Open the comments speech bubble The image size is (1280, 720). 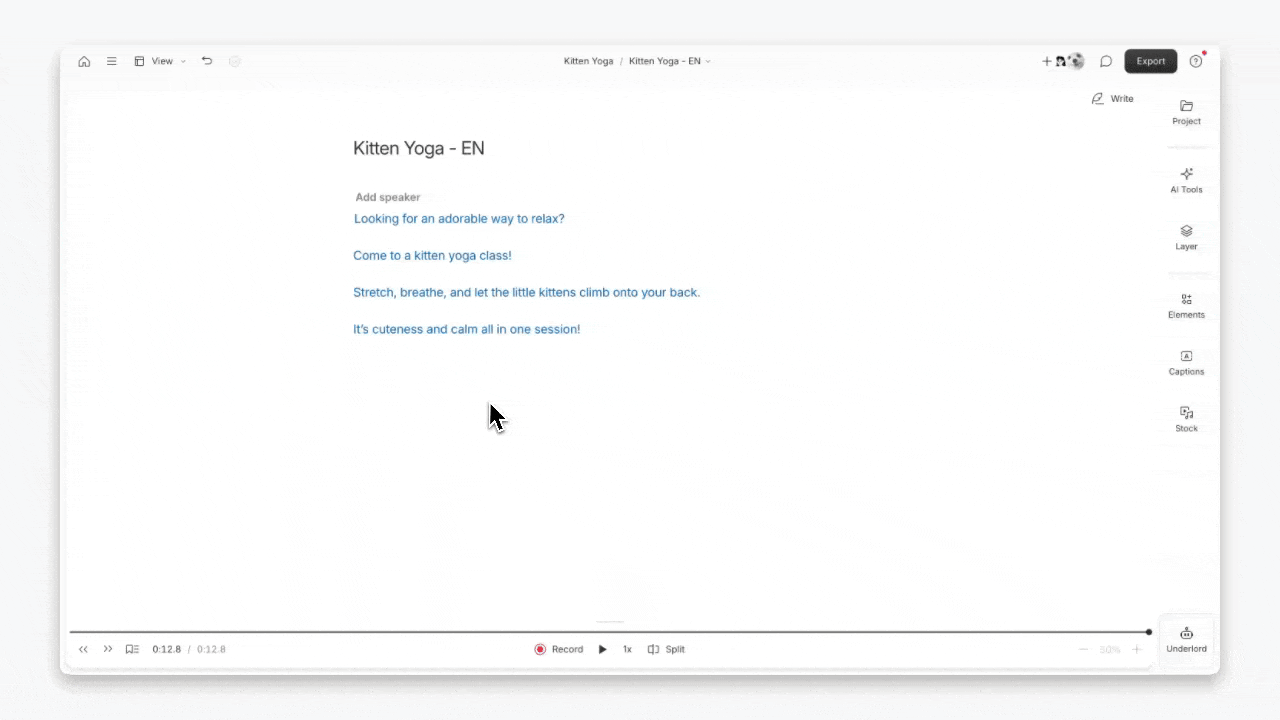pyautogui.click(x=1106, y=61)
